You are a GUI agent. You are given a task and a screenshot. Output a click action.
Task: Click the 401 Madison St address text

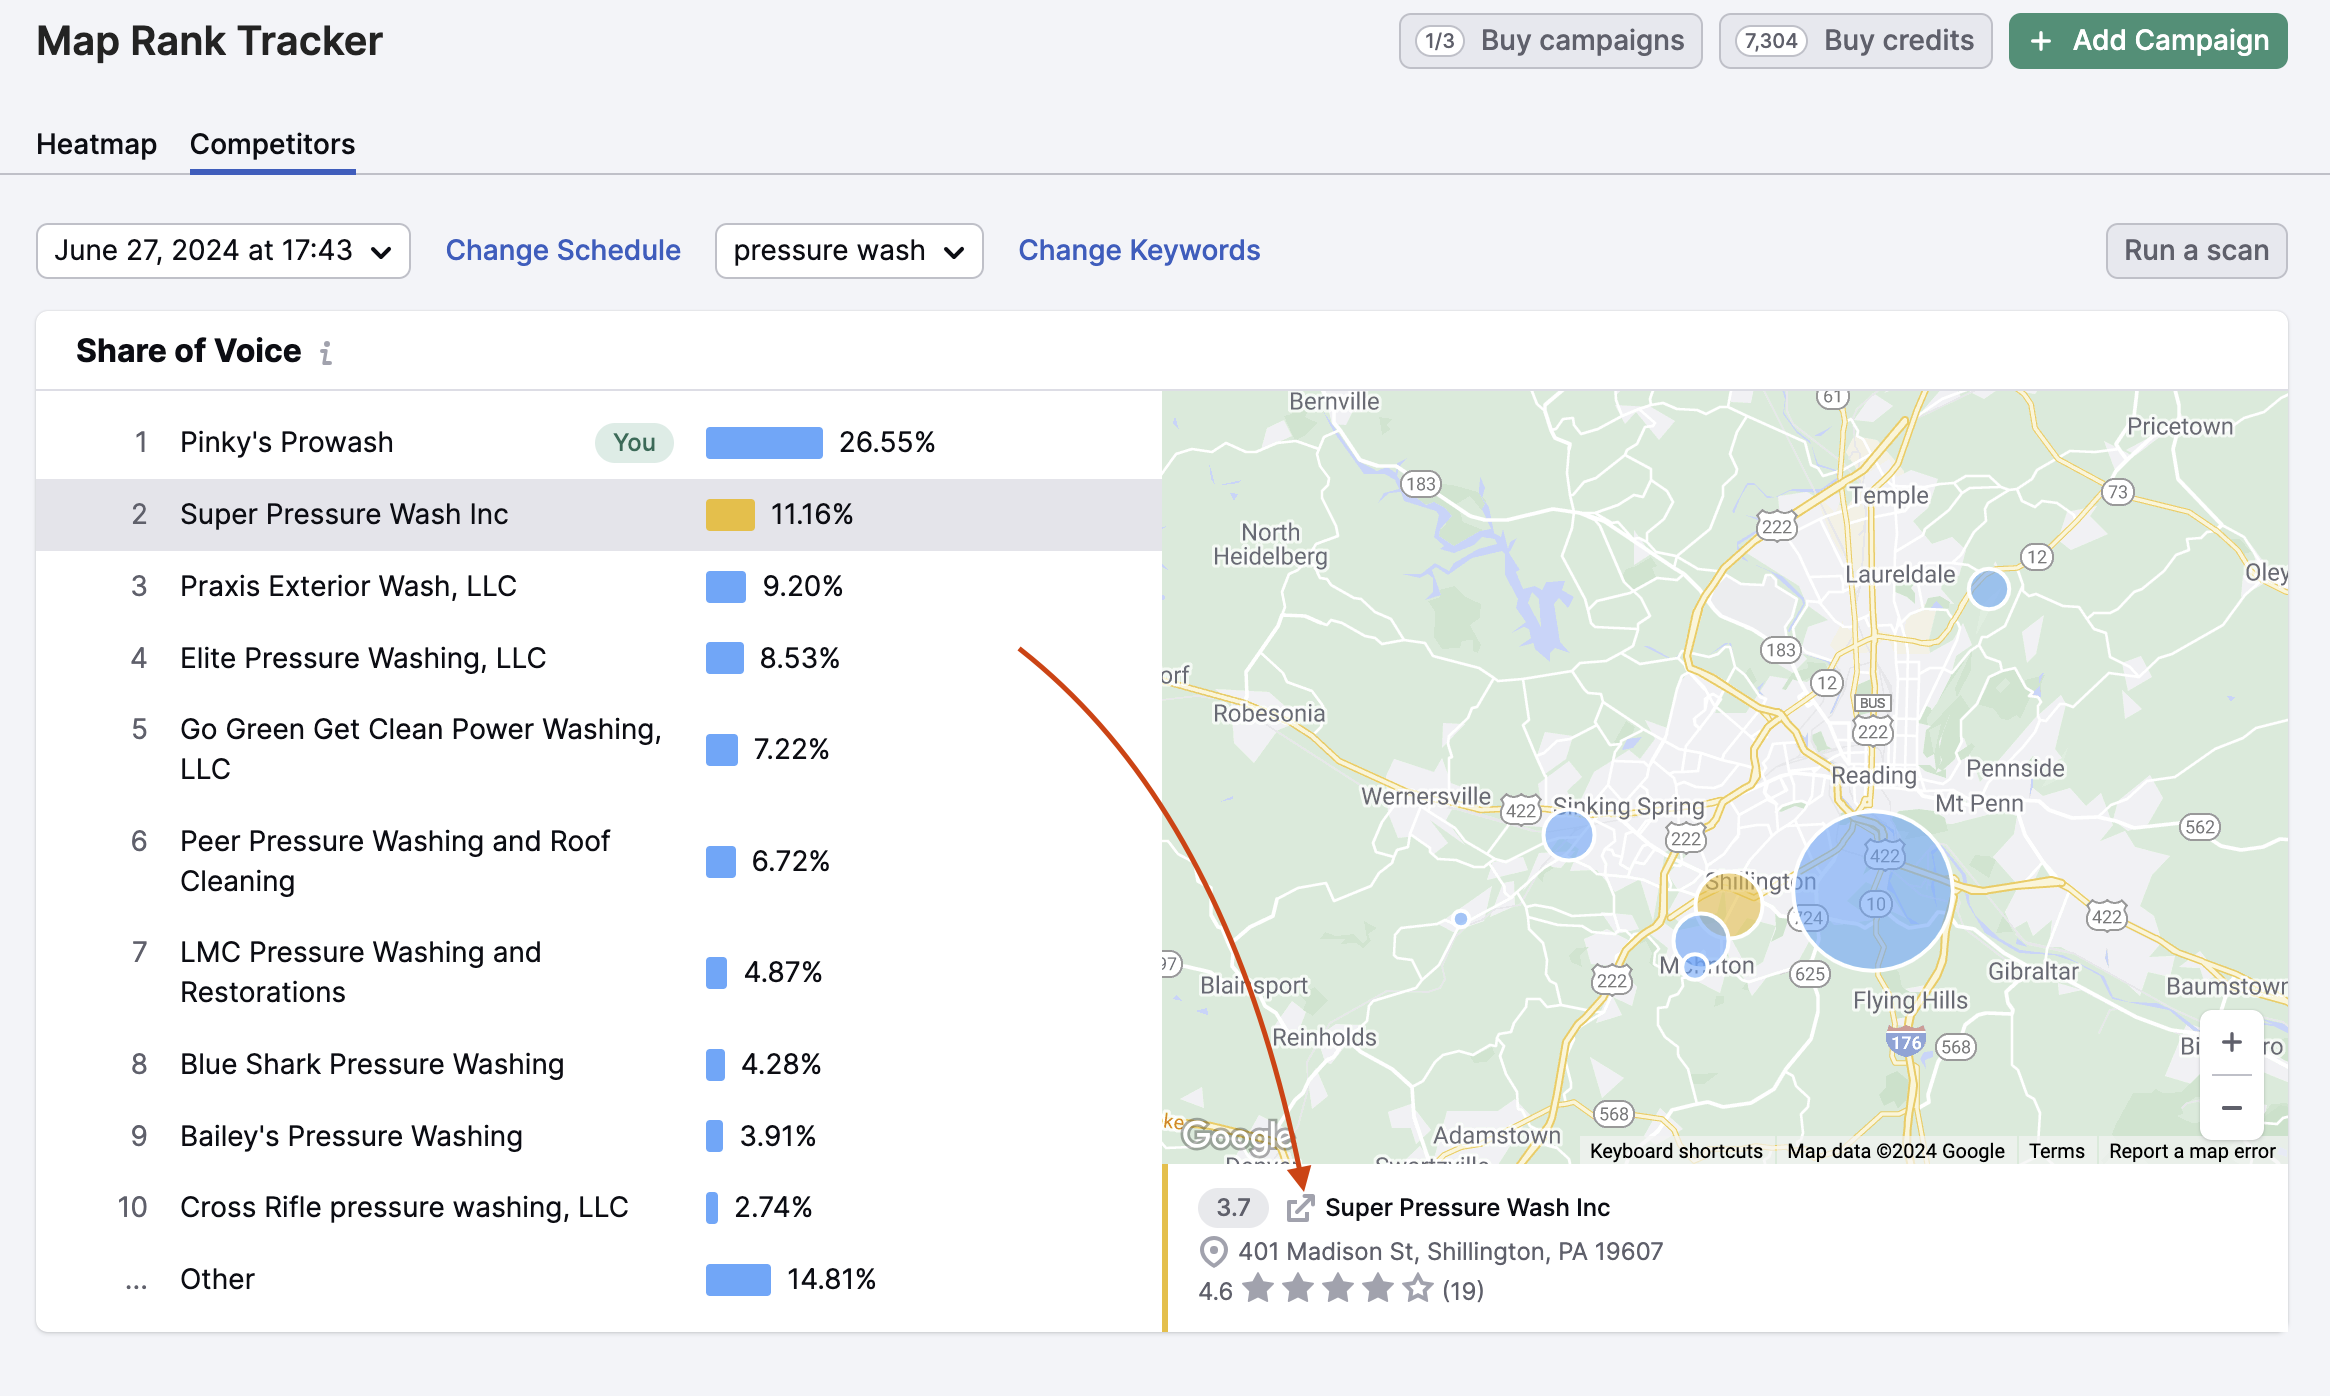[x=1450, y=1252]
